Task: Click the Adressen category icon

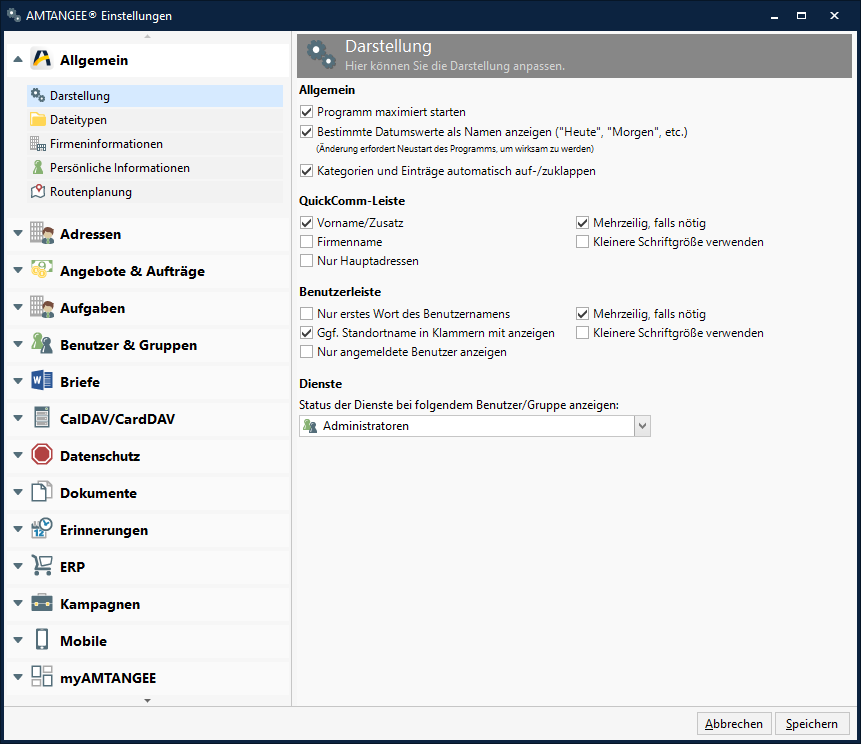Action: [42, 233]
